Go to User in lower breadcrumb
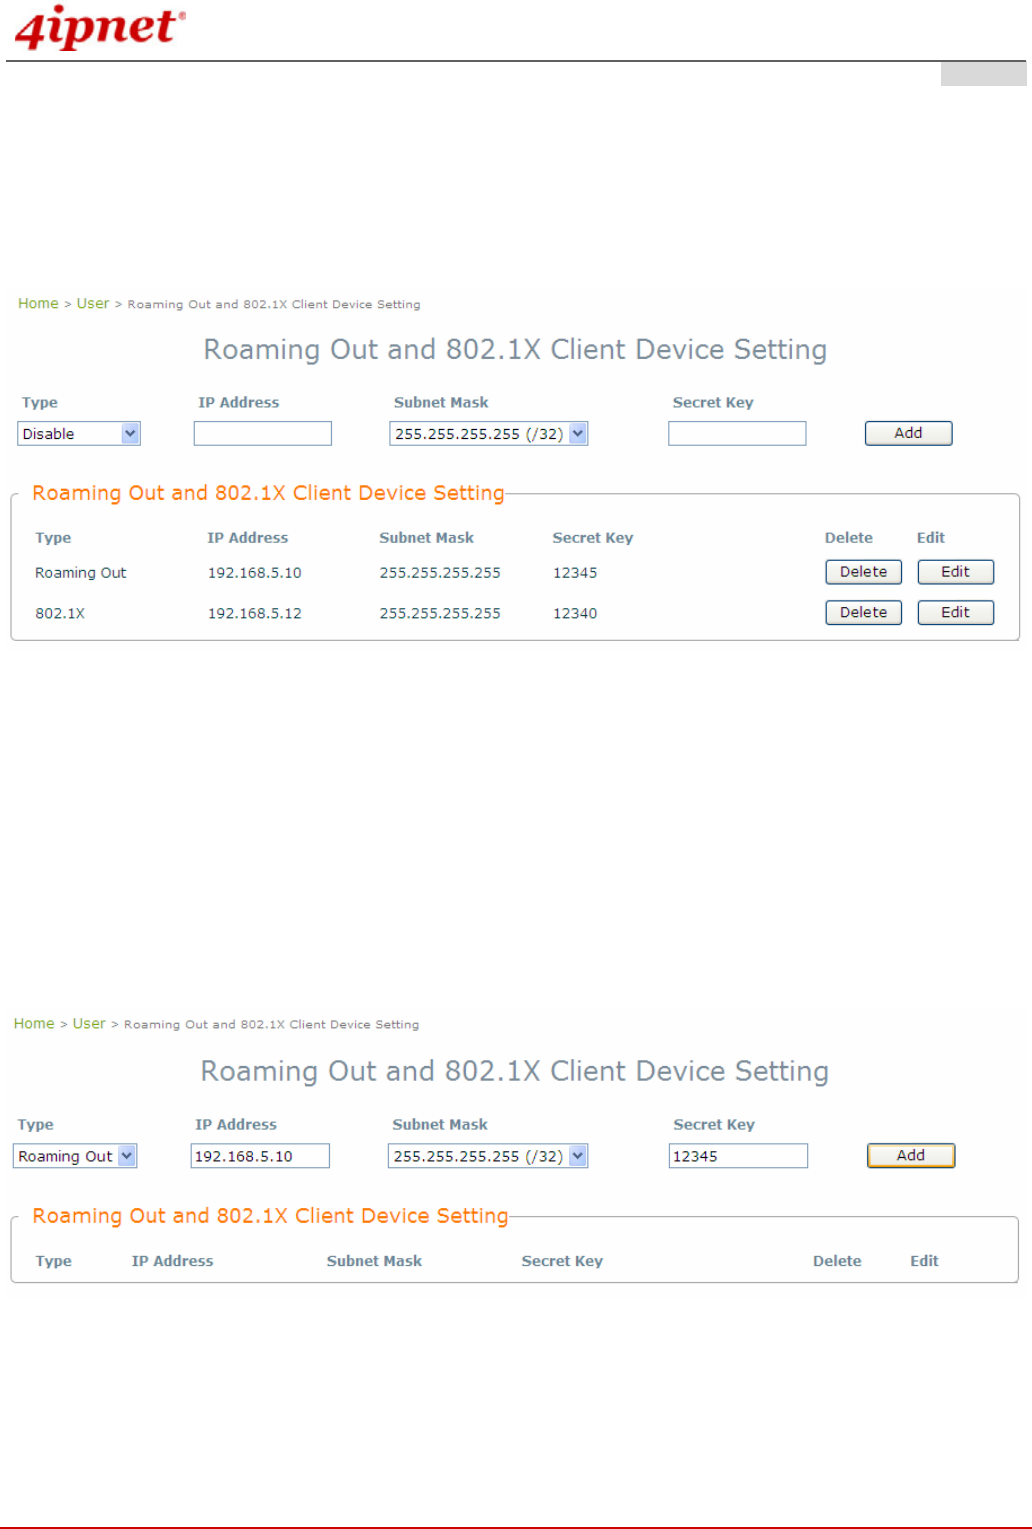1032x1529 pixels. pos(89,1023)
